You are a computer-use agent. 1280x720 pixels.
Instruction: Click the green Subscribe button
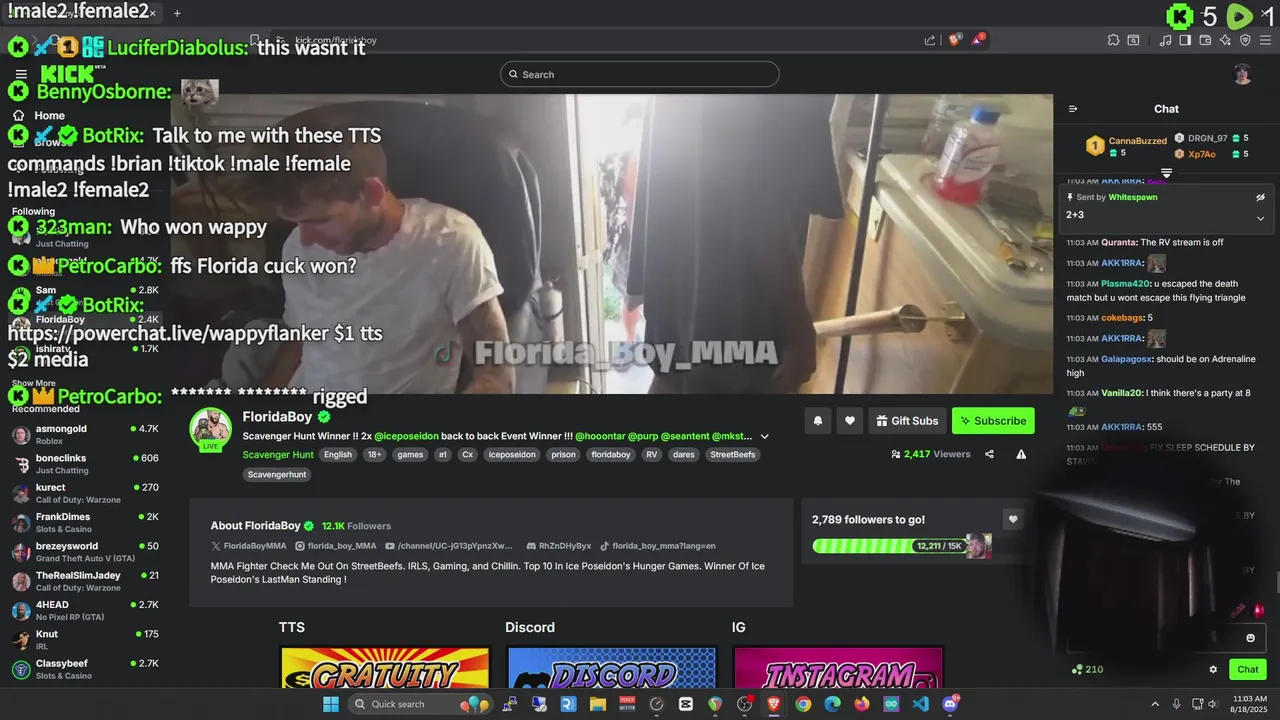coord(993,421)
